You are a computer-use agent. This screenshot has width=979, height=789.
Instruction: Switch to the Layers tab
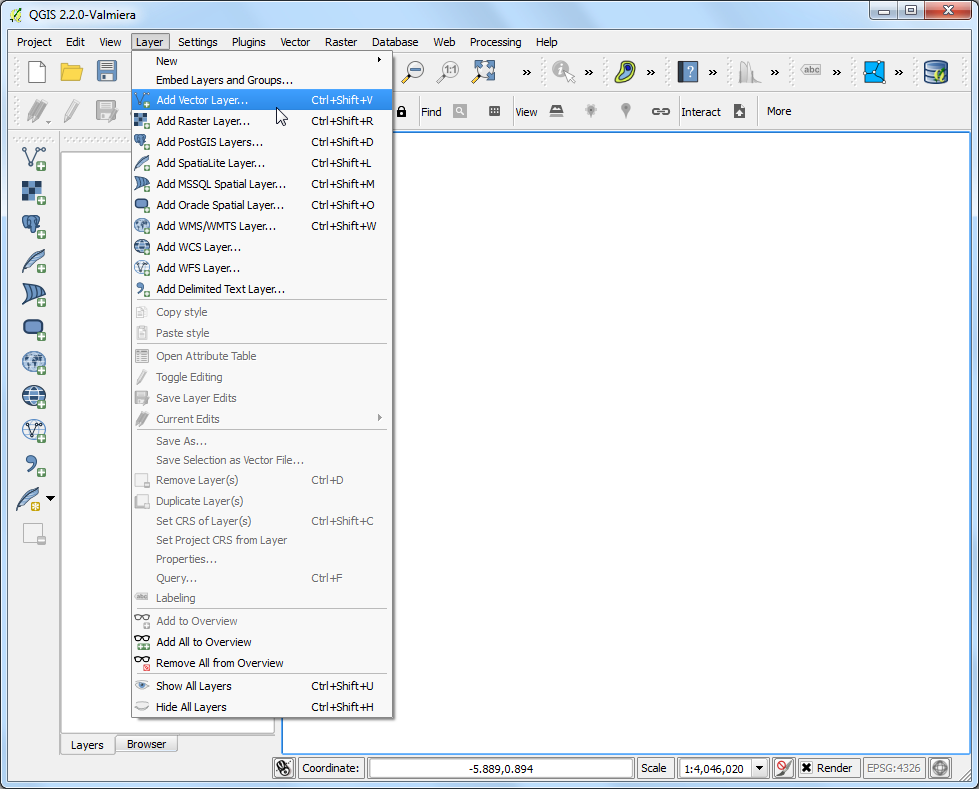pos(87,745)
